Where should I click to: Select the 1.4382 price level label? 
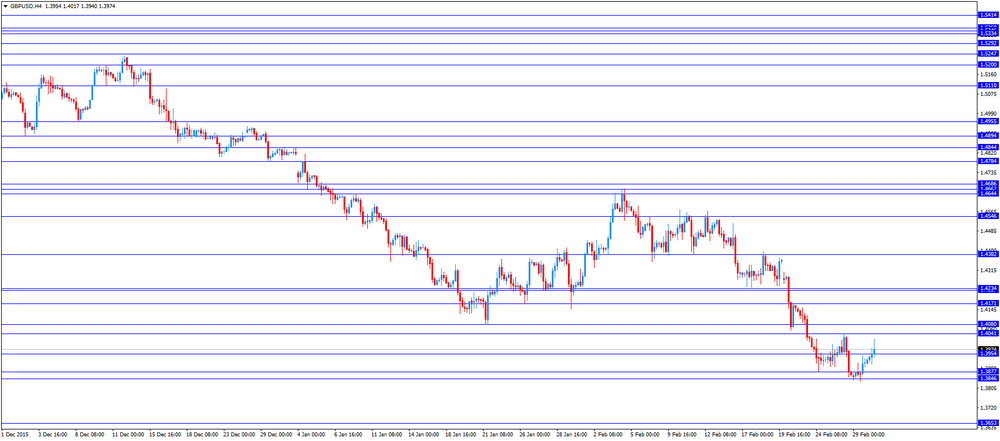tap(987, 255)
